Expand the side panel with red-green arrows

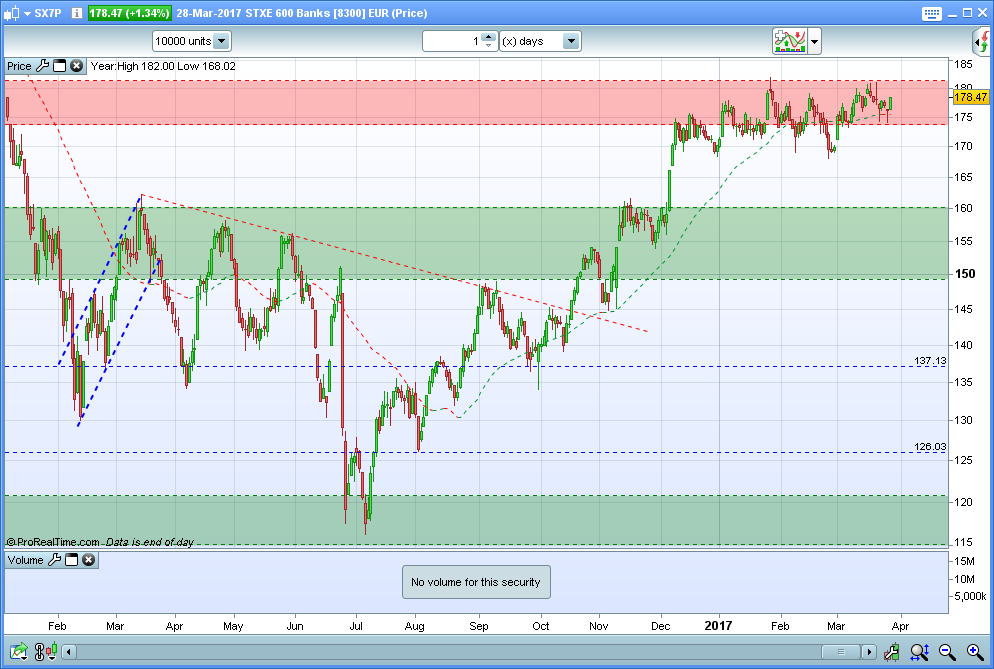[981, 42]
